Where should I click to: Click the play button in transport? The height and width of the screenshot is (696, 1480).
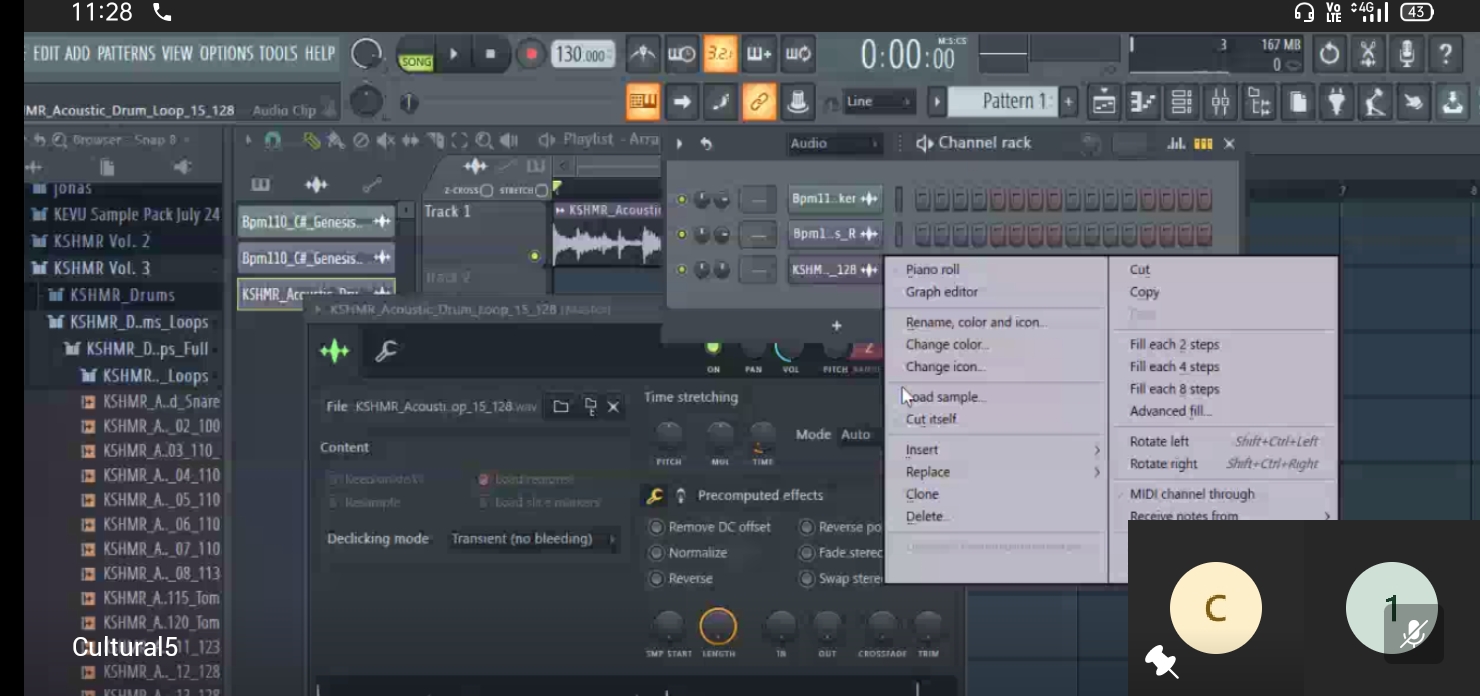click(453, 54)
